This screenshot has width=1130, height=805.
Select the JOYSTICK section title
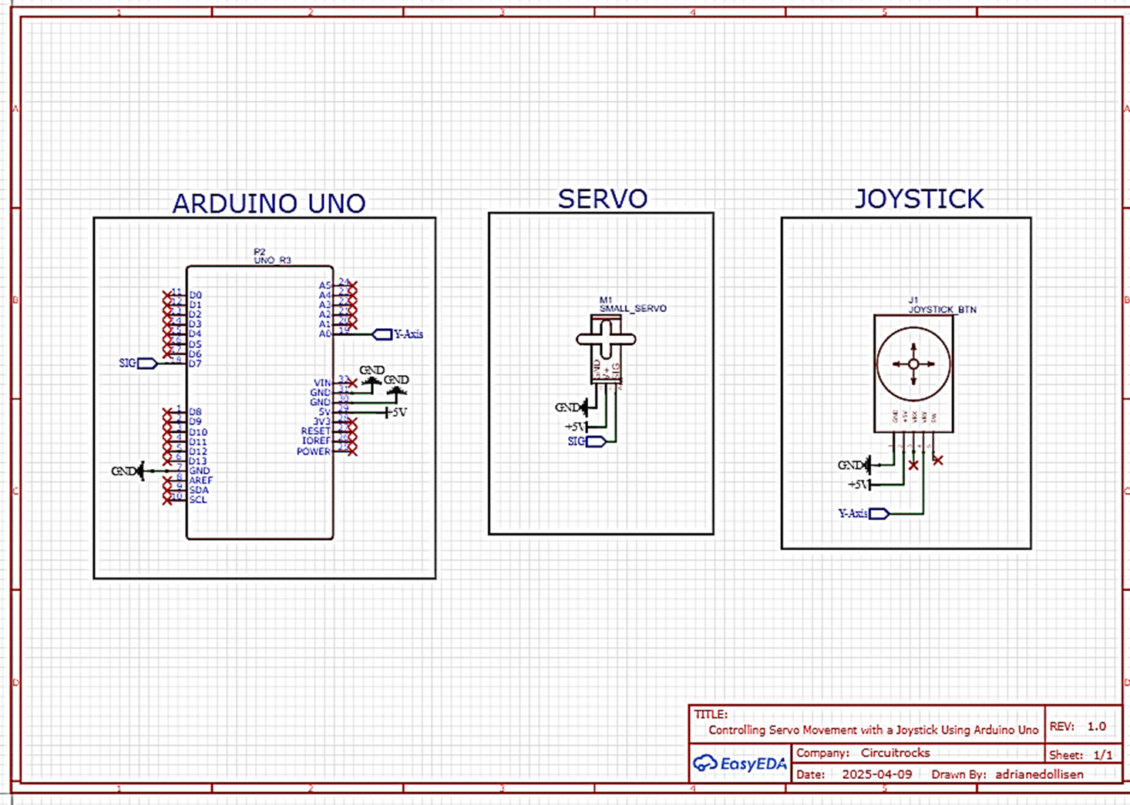tap(918, 199)
